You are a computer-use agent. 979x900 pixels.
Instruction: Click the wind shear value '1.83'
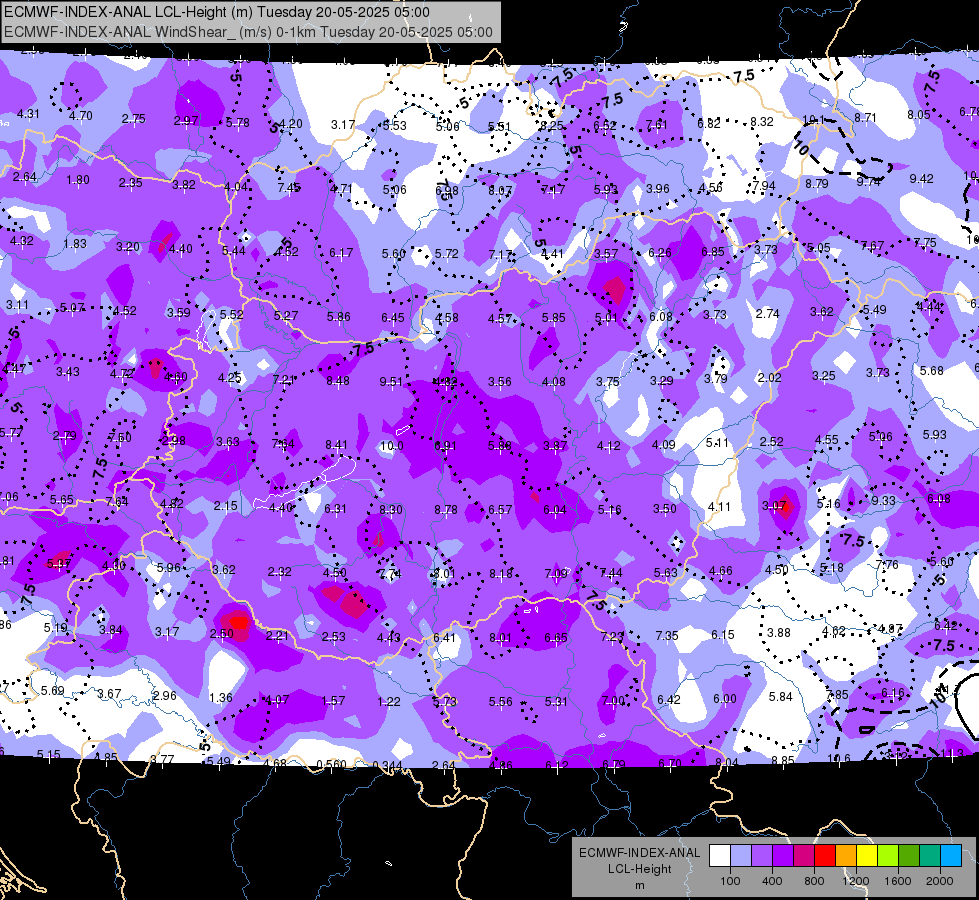point(75,244)
